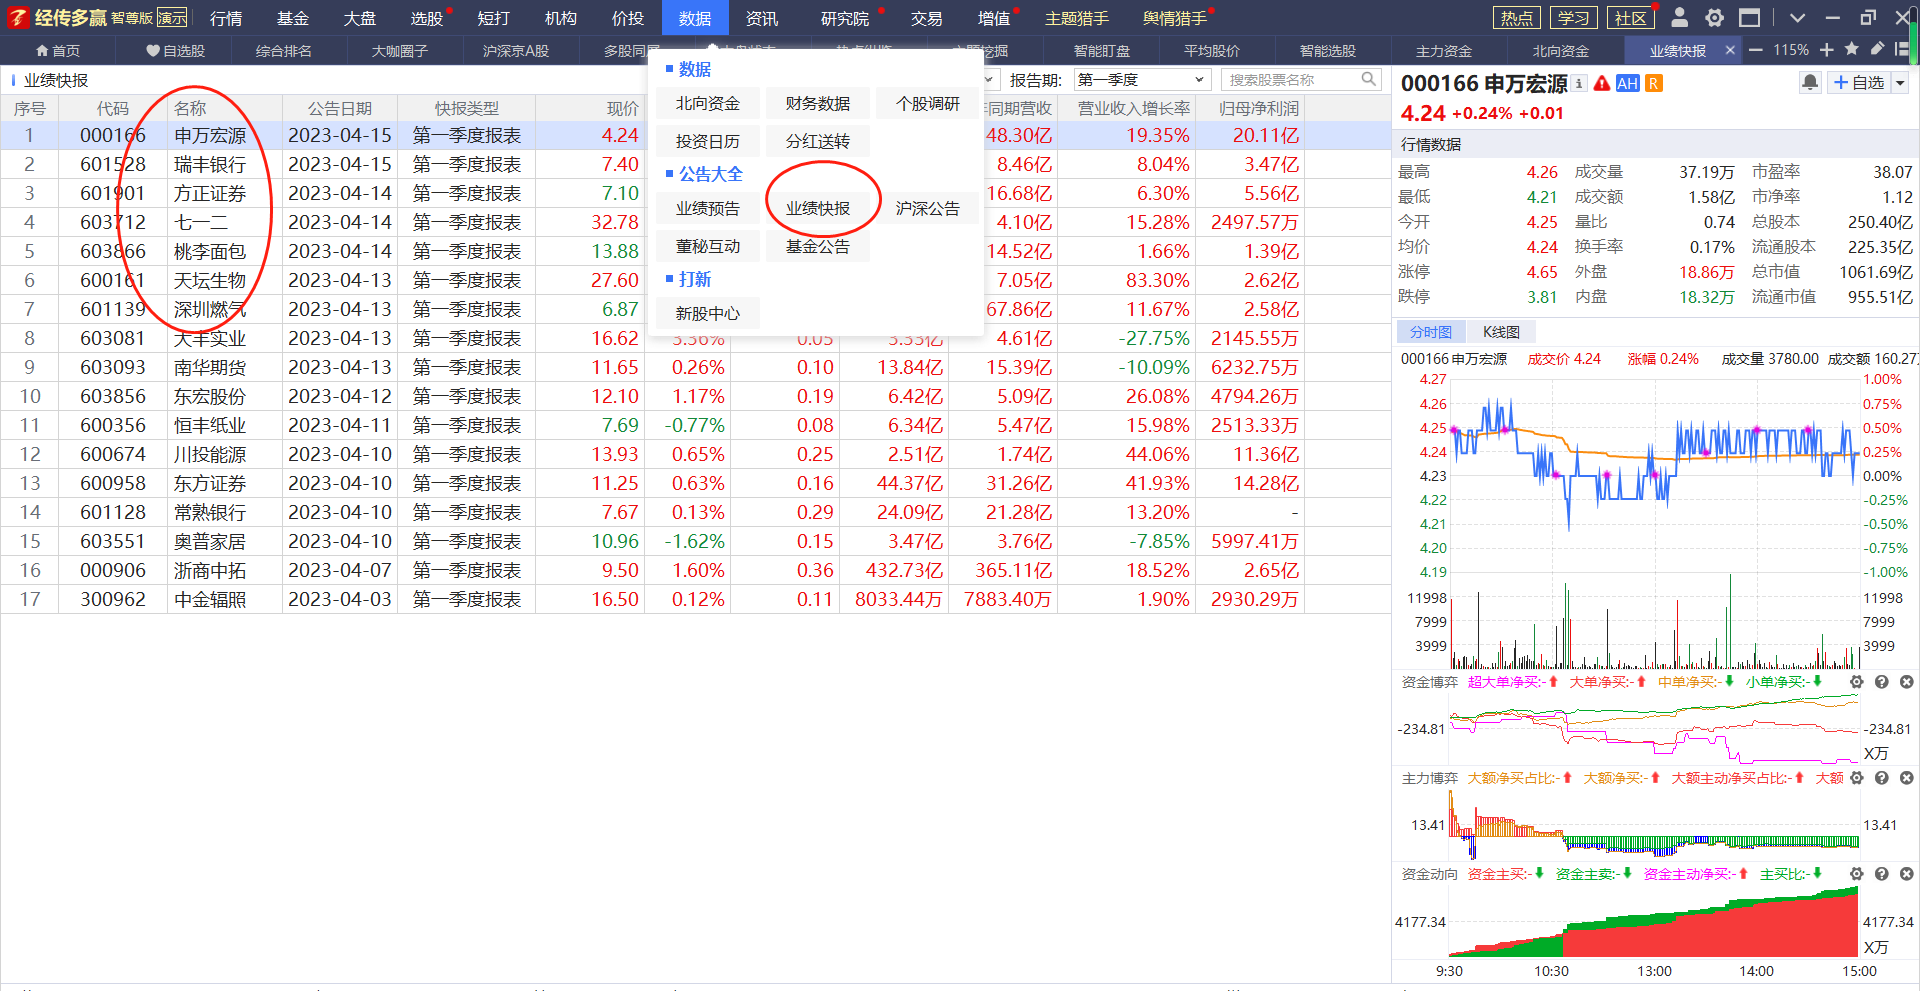The height and width of the screenshot is (991, 1920).
Task: Click the favorite star icon
Action: pos(1851,49)
